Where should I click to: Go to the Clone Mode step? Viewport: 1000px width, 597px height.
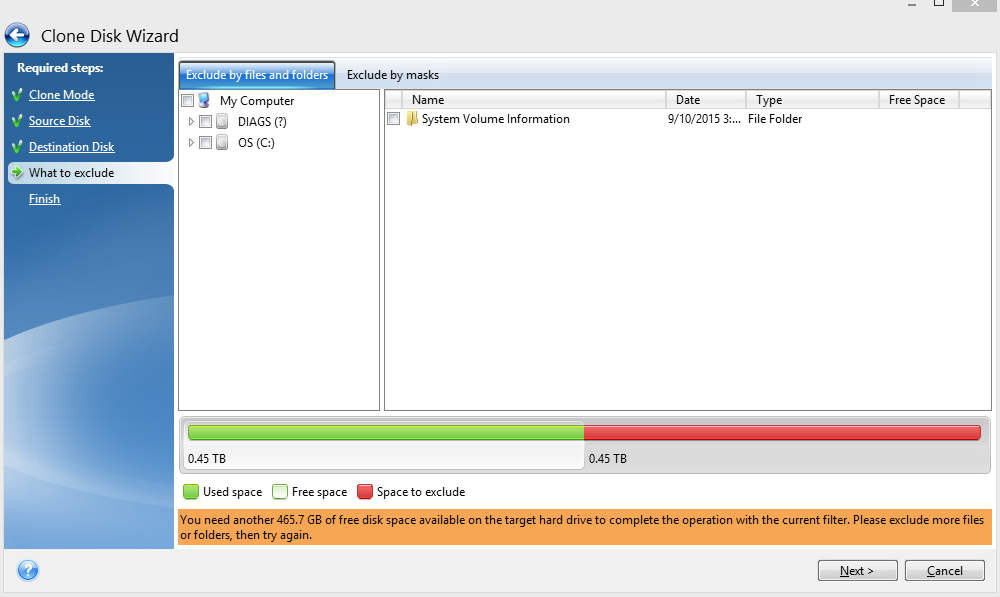tap(61, 94)
